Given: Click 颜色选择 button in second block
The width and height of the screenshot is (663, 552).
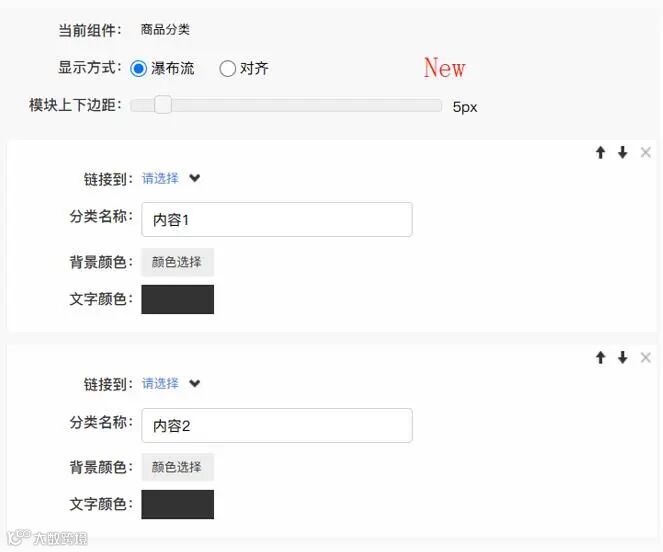Looking at the screenshot, I should tap(177, 467).
